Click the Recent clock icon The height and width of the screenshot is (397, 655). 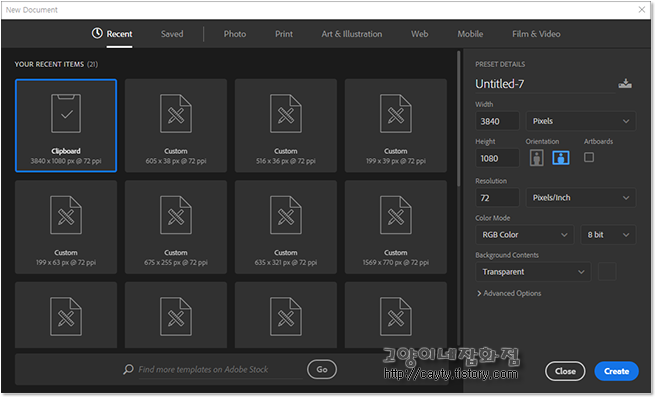pos(97,33)
